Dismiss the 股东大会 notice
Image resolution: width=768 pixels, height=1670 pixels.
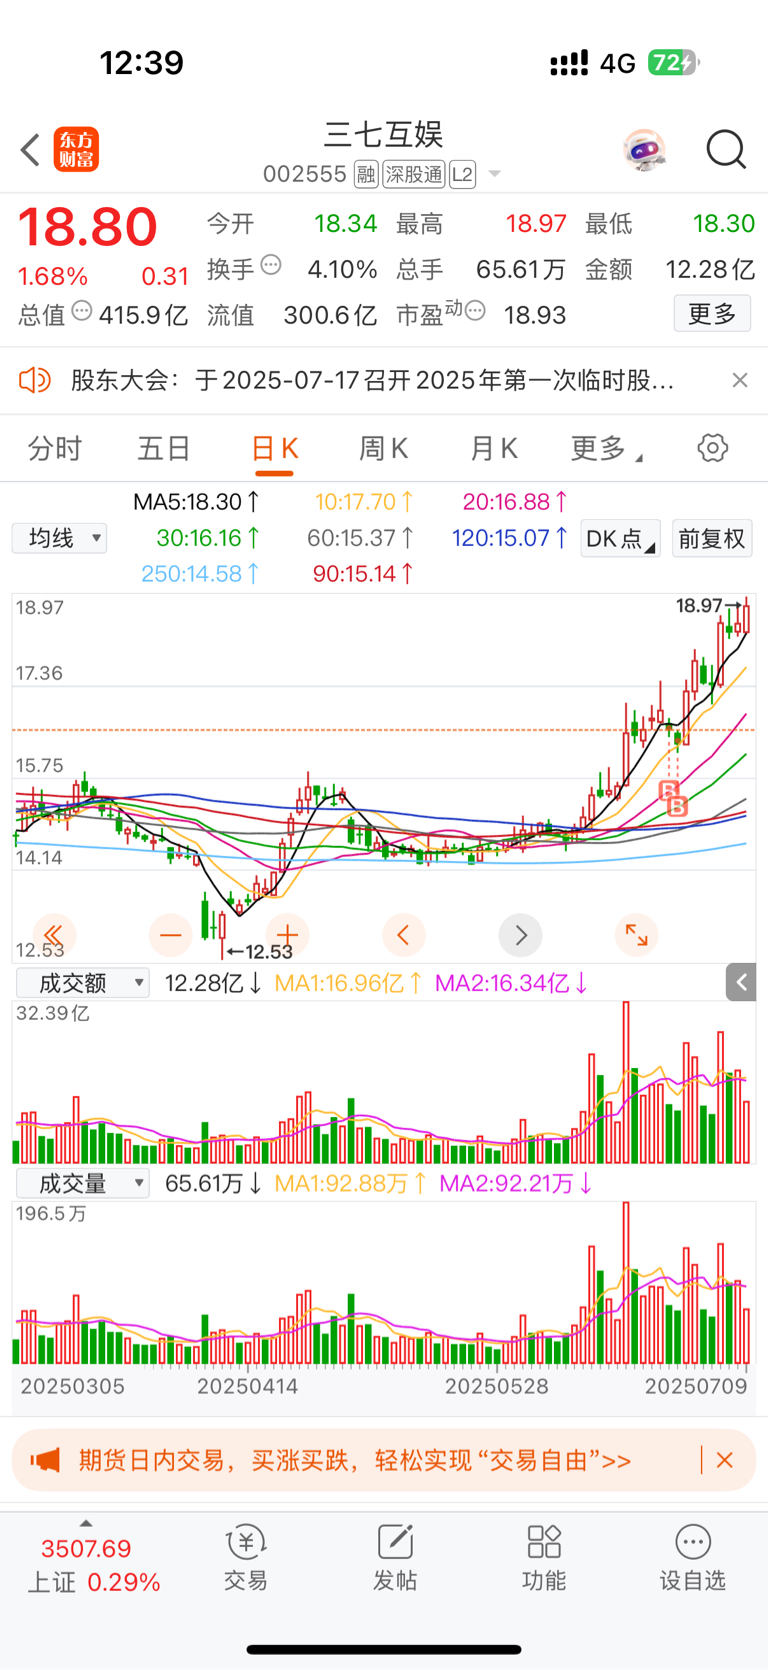click(739, 380)
